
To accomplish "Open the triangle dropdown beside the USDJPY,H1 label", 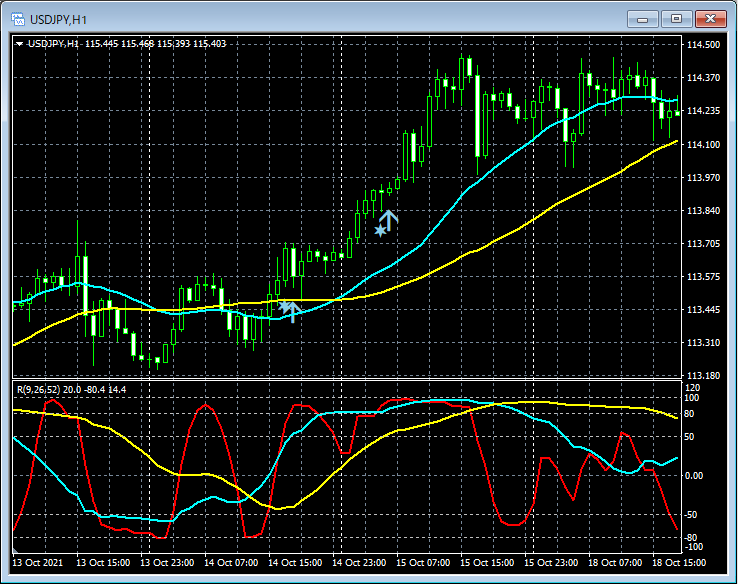I will (20, 43).
